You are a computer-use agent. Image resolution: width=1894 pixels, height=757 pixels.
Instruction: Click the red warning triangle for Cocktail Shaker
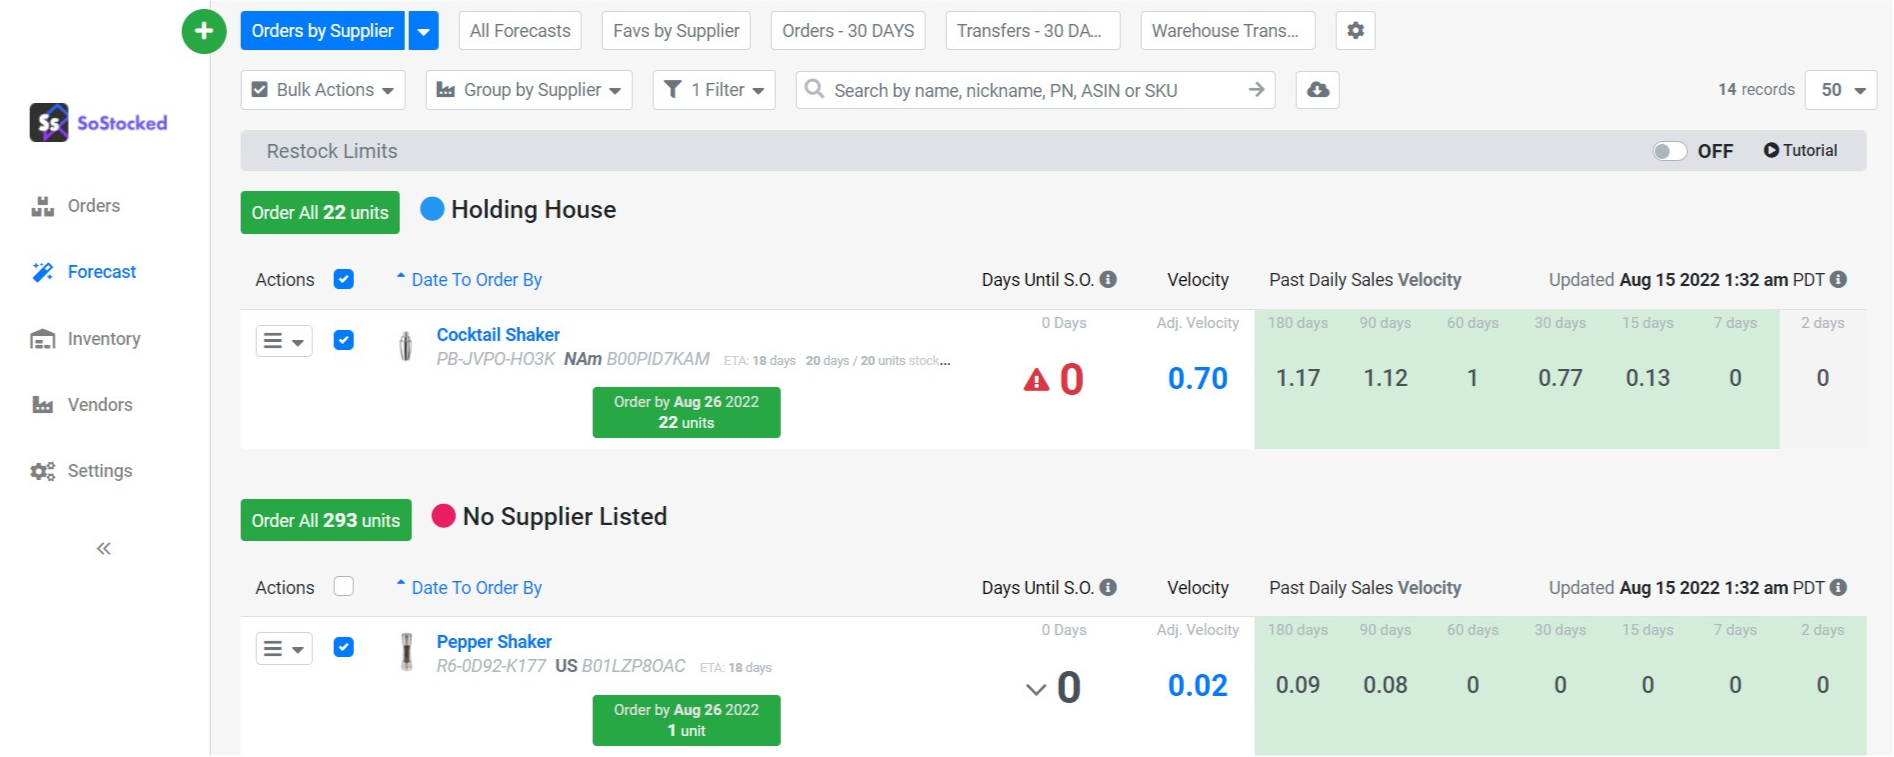click(1036, 380)
